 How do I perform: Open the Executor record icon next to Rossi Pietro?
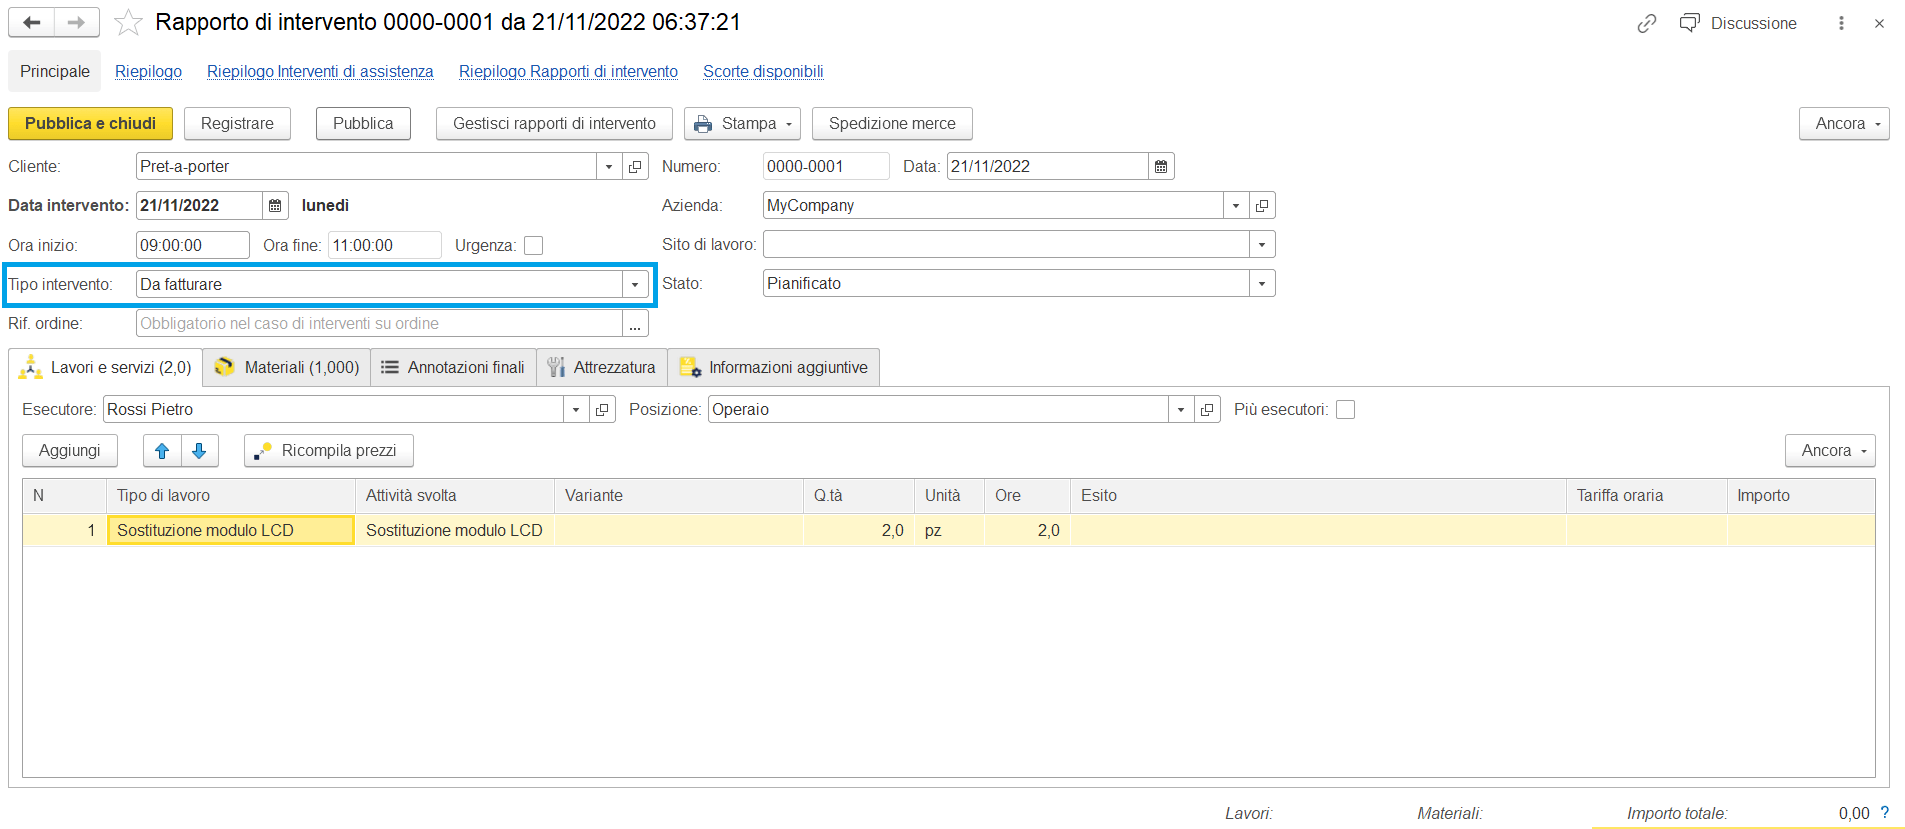602,409
